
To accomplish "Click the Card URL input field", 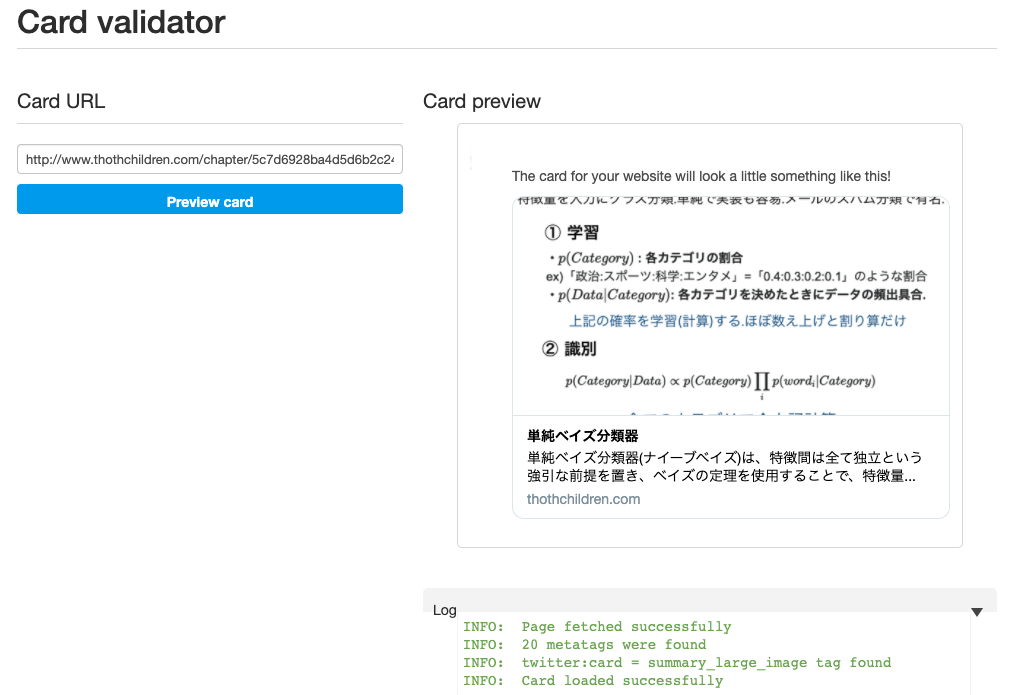I will (x=209, y=159).
